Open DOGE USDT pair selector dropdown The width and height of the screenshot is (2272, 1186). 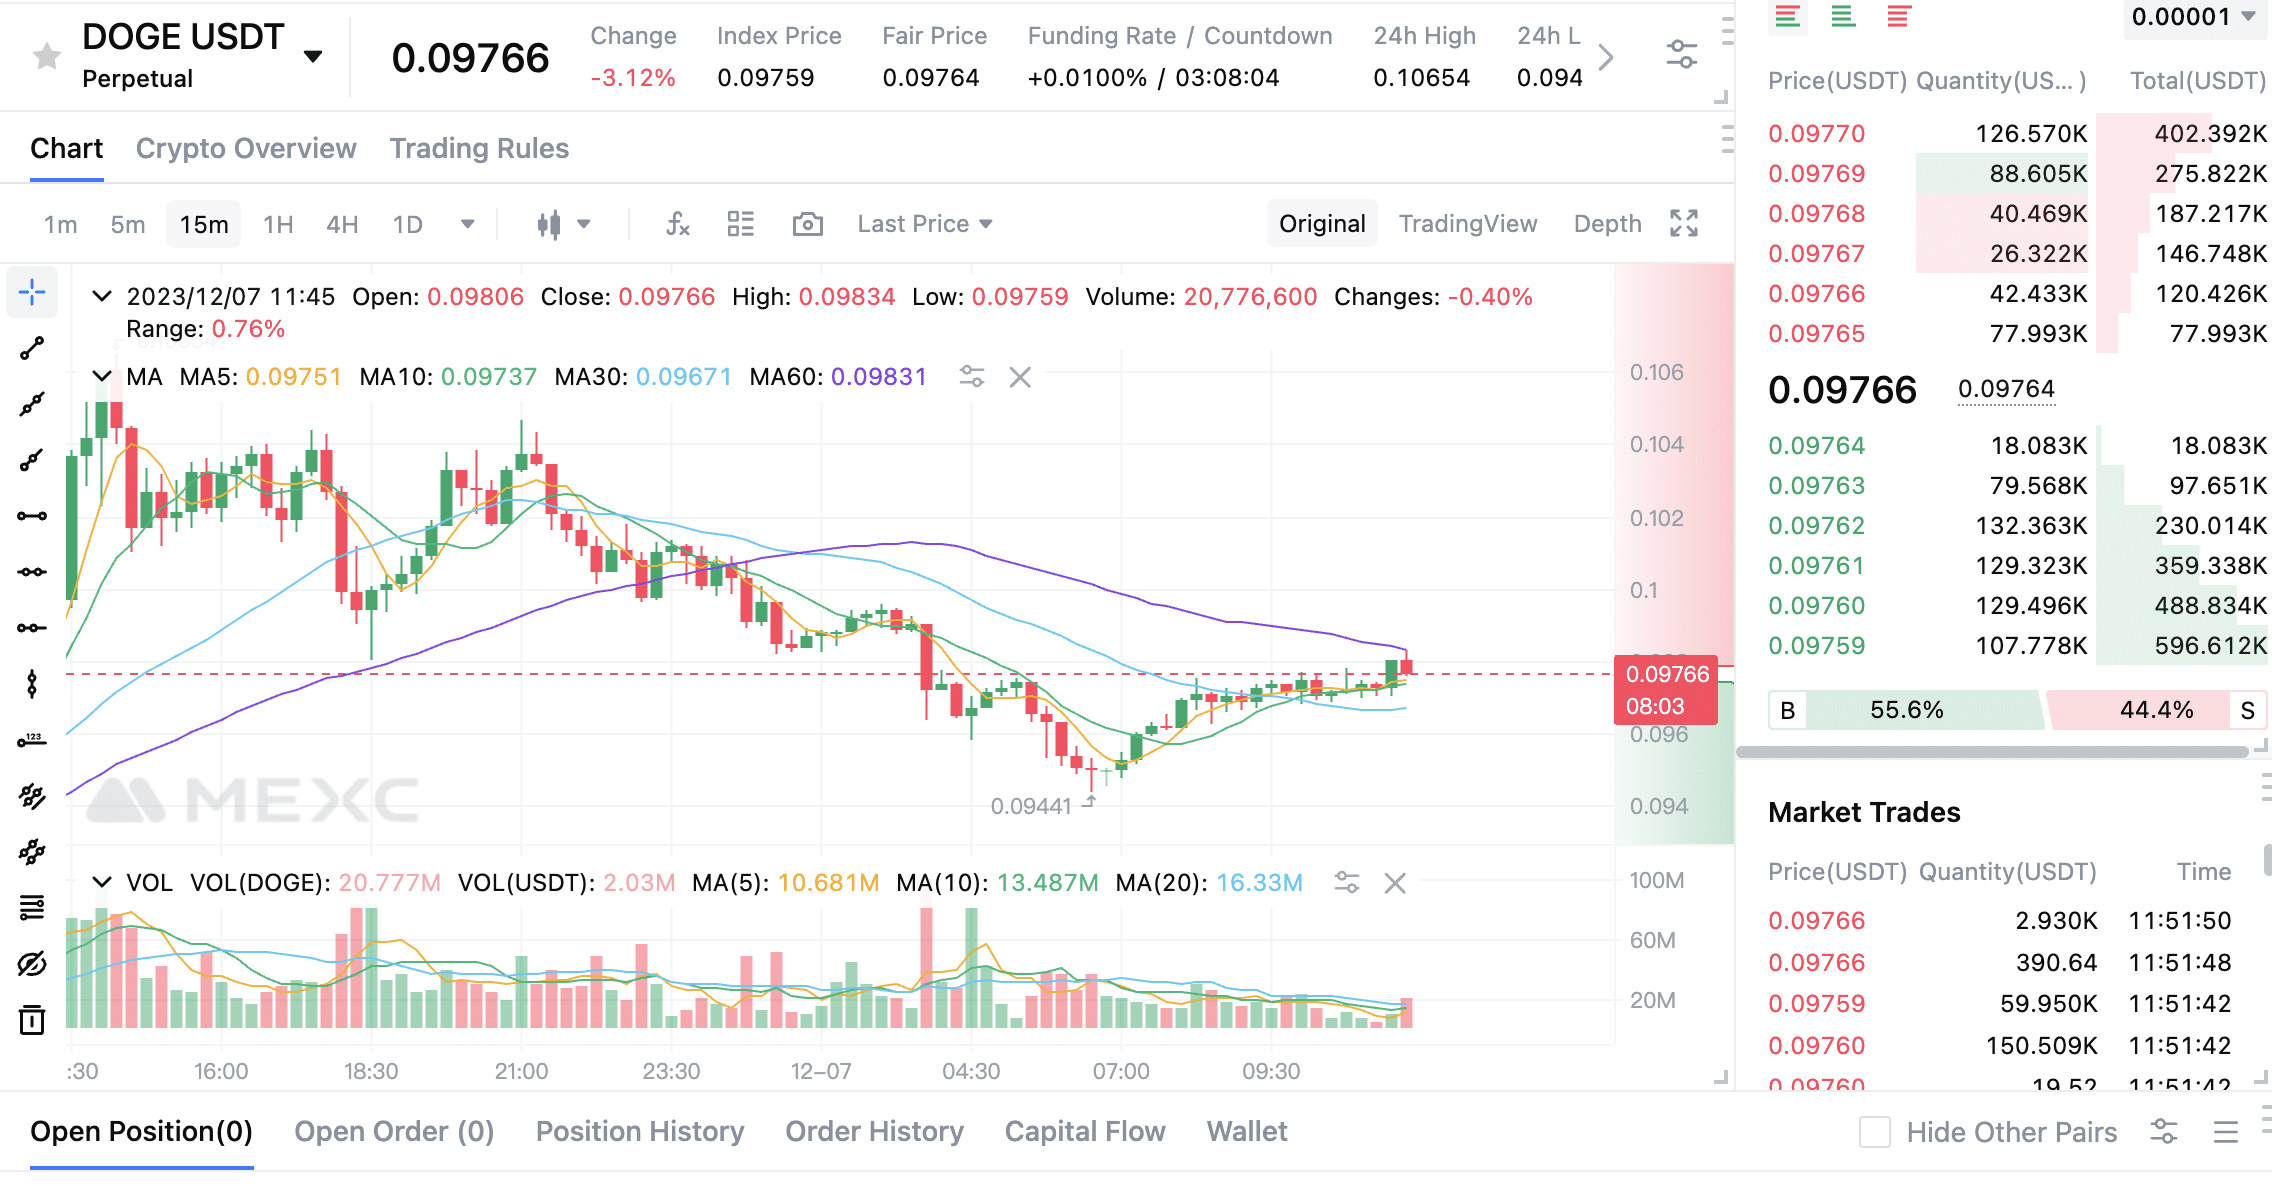[313, 56]
